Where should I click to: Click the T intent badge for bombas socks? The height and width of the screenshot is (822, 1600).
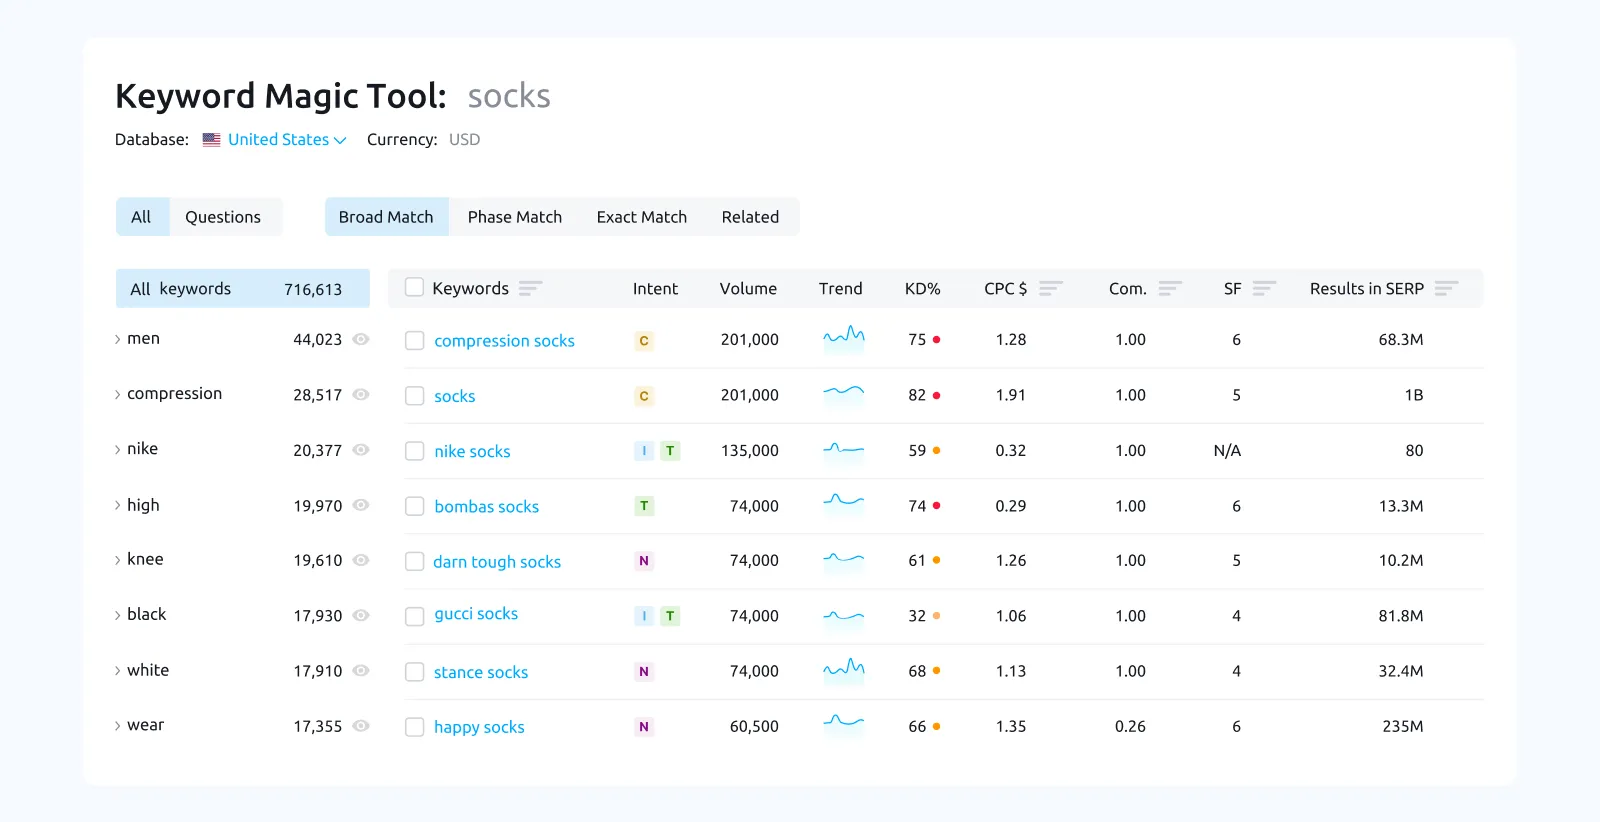coord(644,506)
